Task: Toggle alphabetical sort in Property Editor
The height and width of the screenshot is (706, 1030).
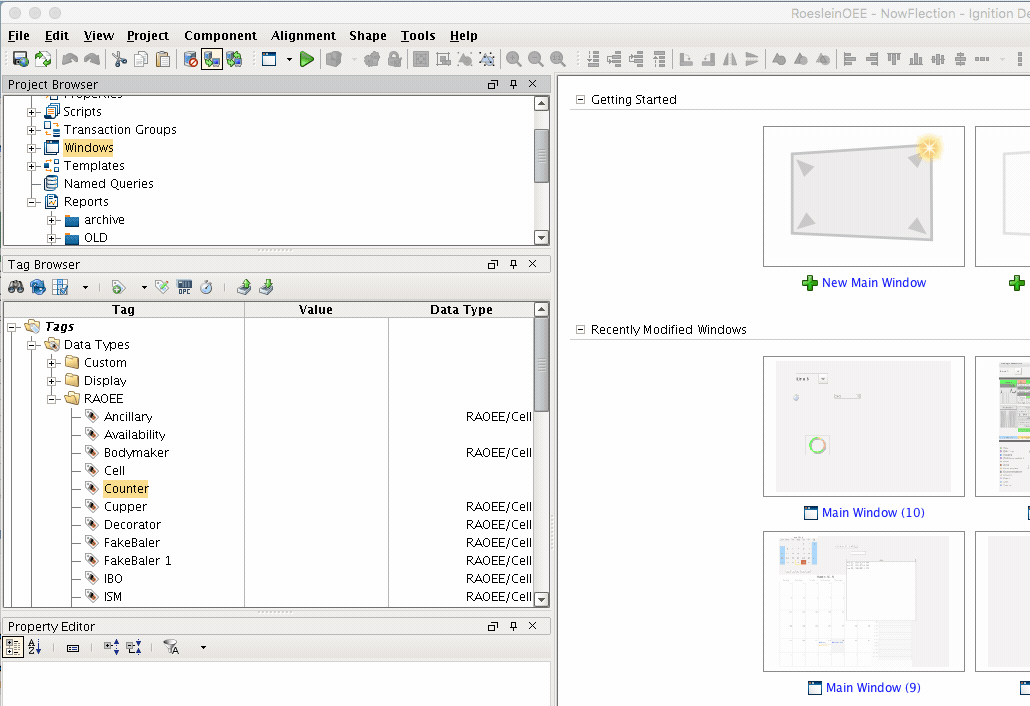Action: [35, 648]
